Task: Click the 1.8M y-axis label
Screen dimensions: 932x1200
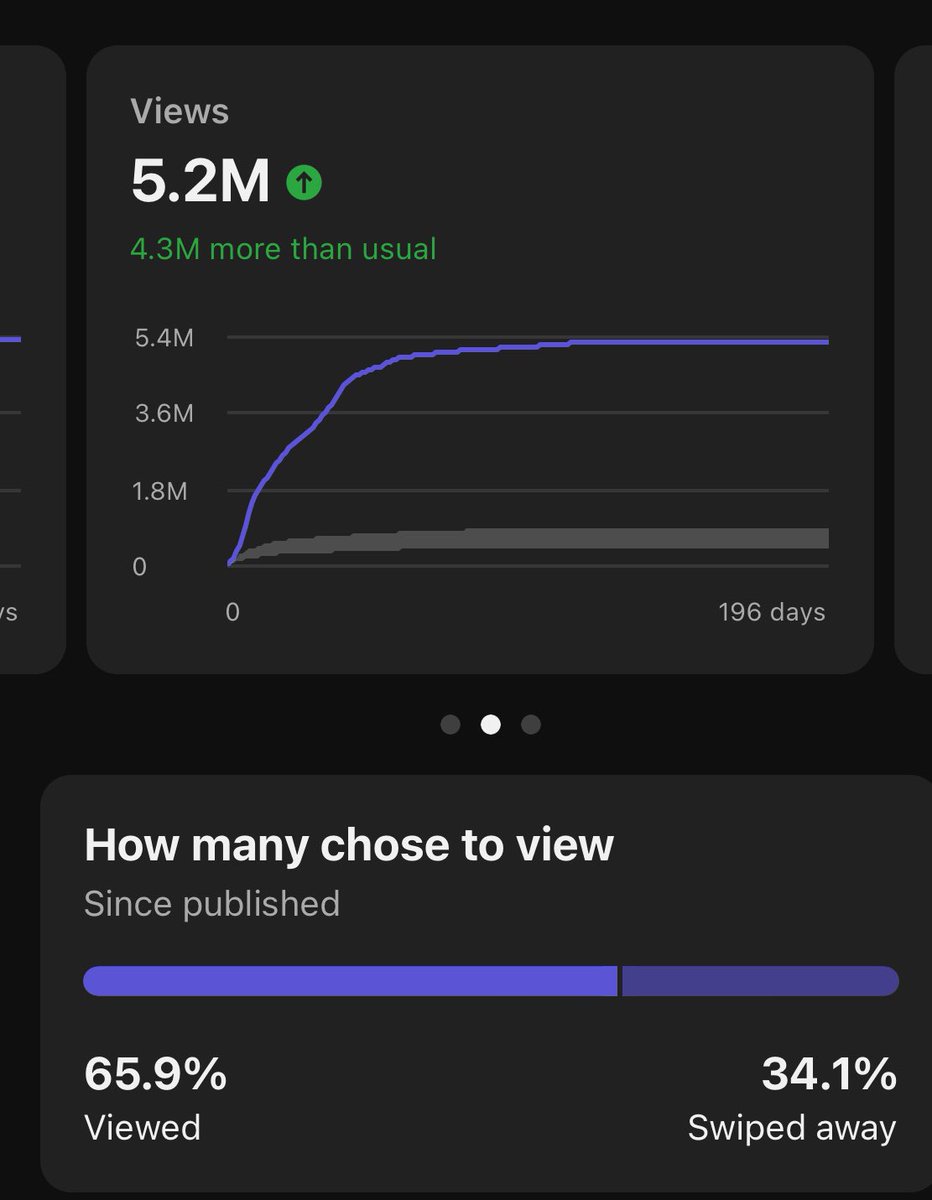Action: tap(166, 491)
